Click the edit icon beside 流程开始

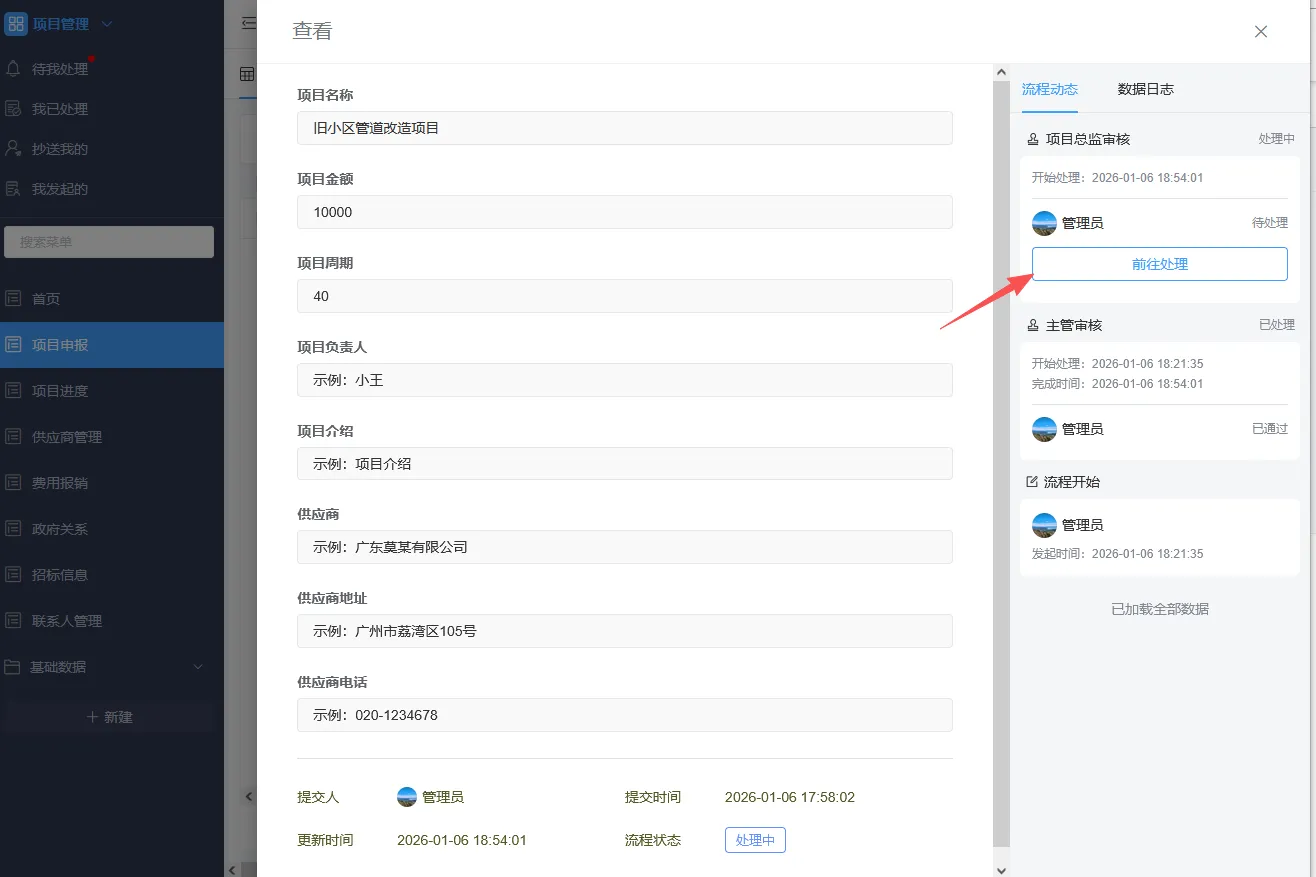1030,481
